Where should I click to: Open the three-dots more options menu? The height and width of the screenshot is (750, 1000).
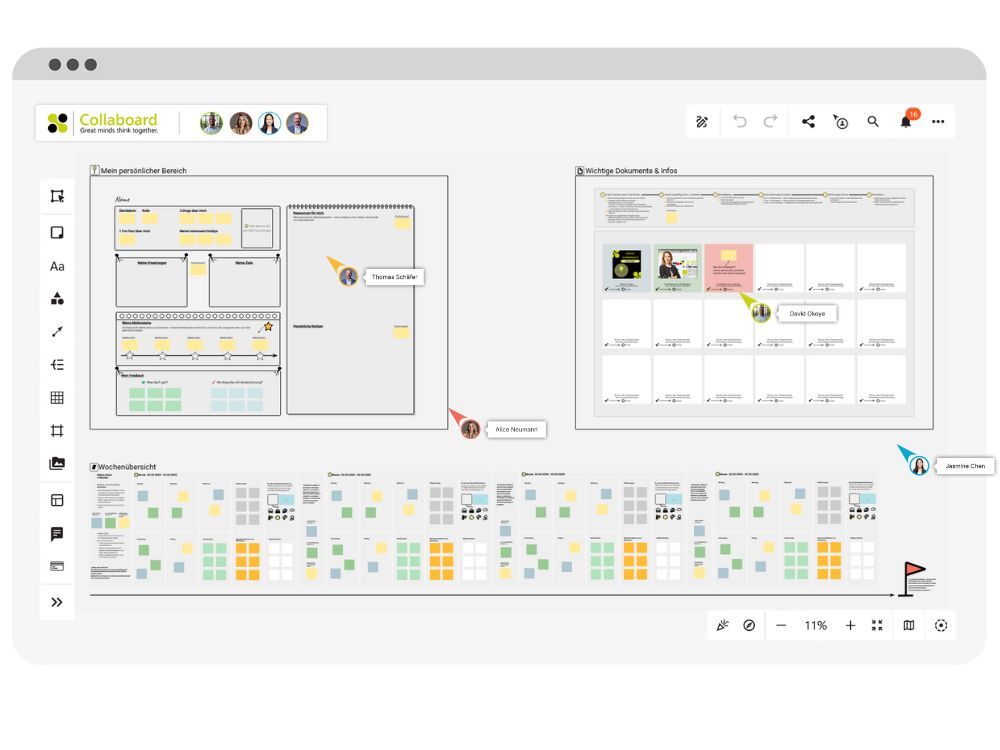938,122
